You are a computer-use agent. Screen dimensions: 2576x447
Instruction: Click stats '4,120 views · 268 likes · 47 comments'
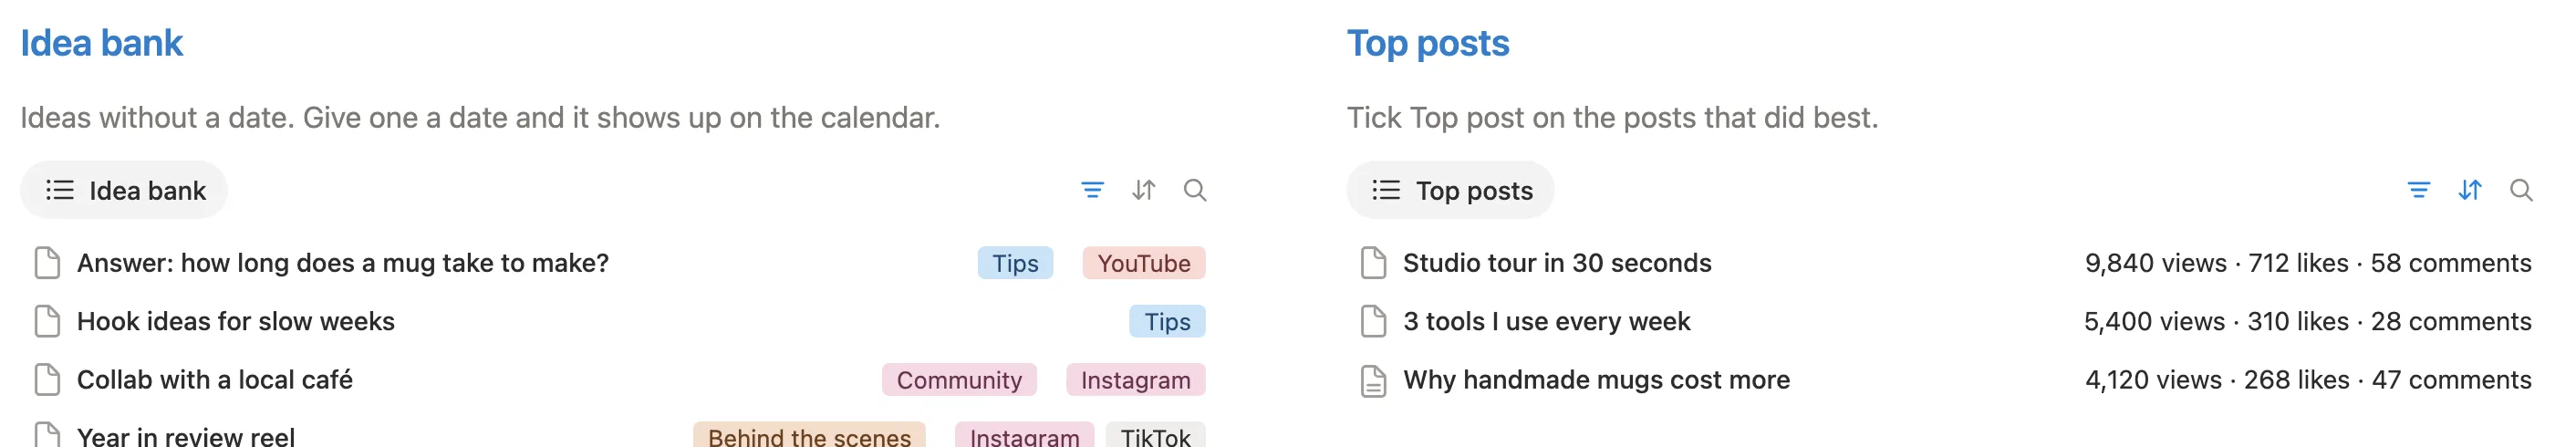(2308, 380)
